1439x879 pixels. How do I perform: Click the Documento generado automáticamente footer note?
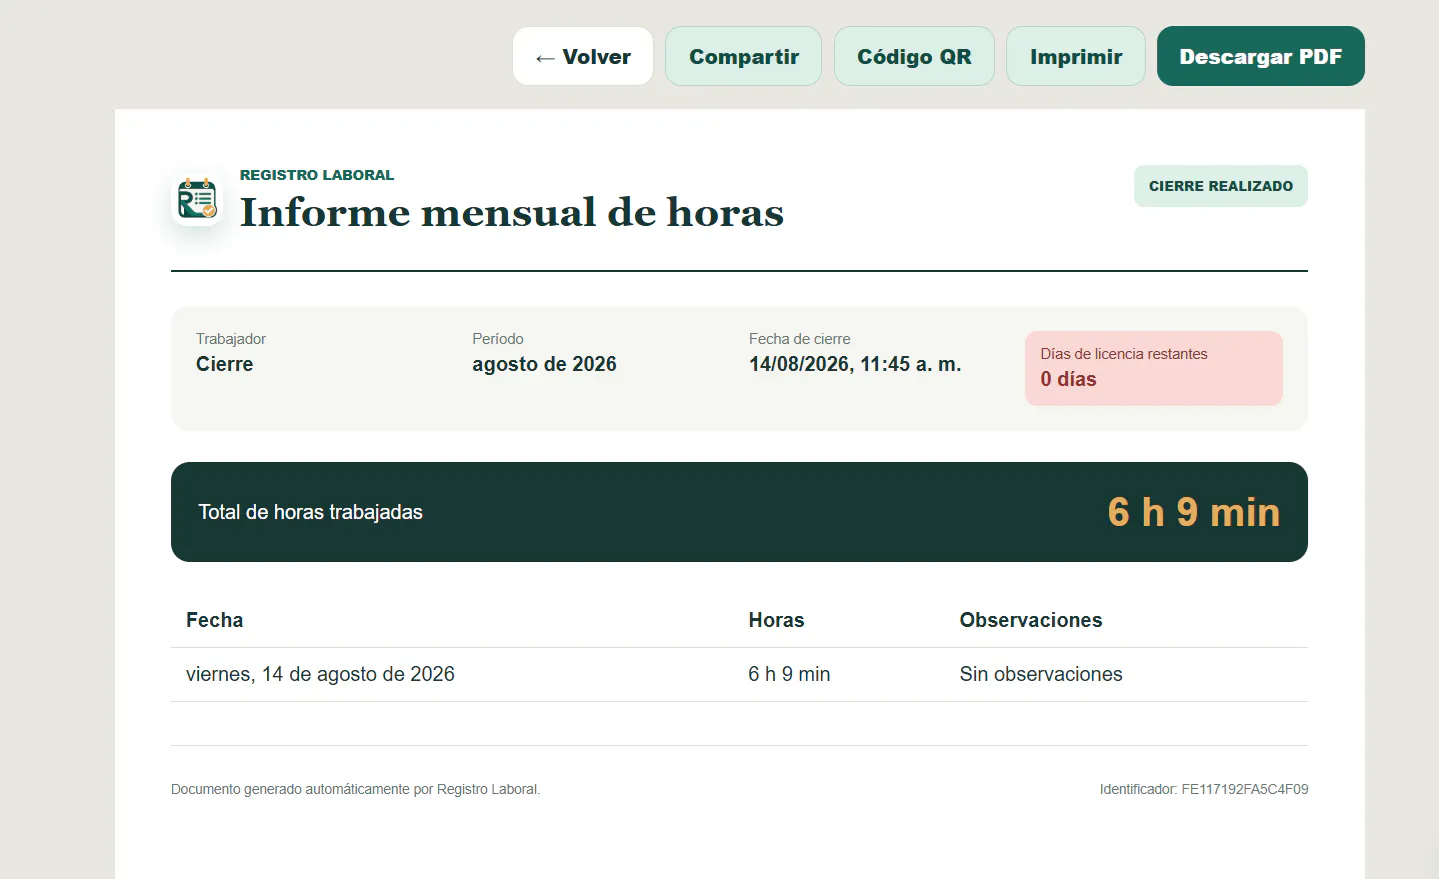(x=355, y=789)
